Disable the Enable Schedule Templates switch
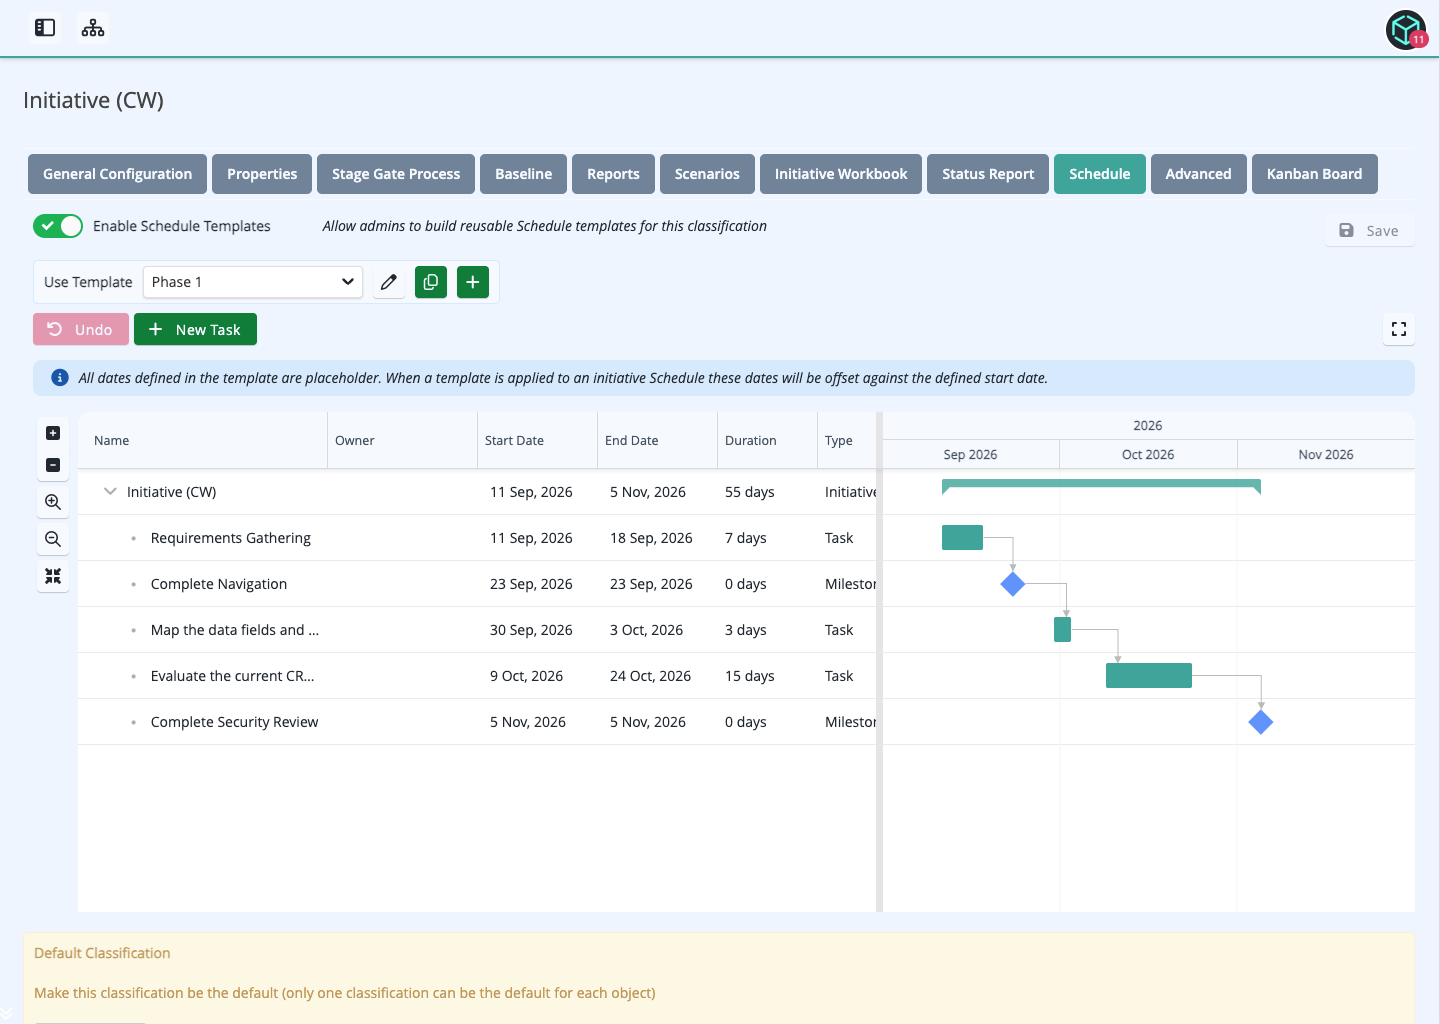This screenshot has width=1440, height=1024. (58, 226)
